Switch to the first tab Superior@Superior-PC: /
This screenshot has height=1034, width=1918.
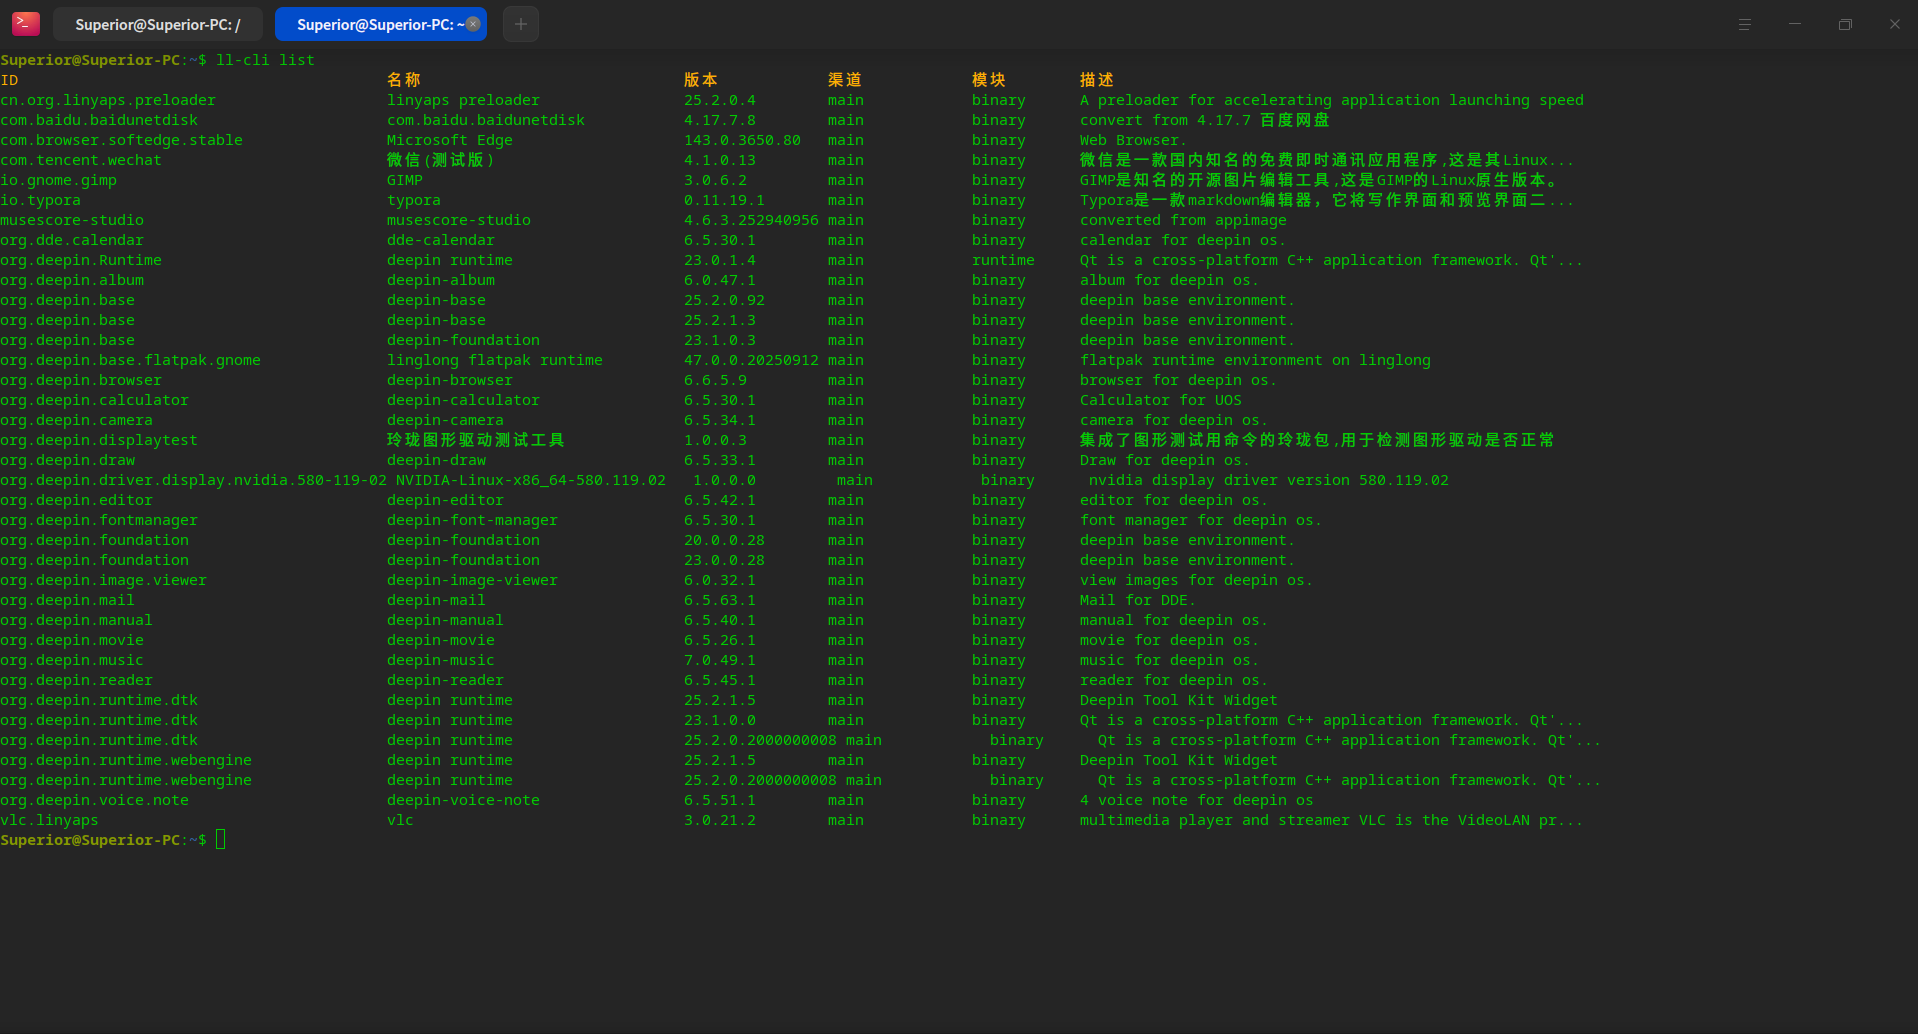click(x=158, y=24)
